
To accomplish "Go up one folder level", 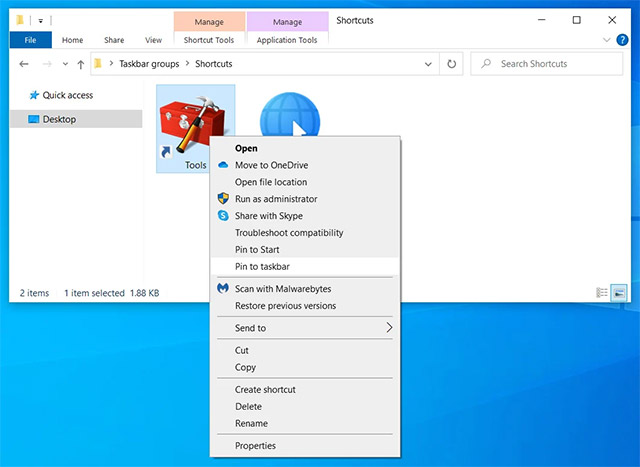I will (80, 64).
